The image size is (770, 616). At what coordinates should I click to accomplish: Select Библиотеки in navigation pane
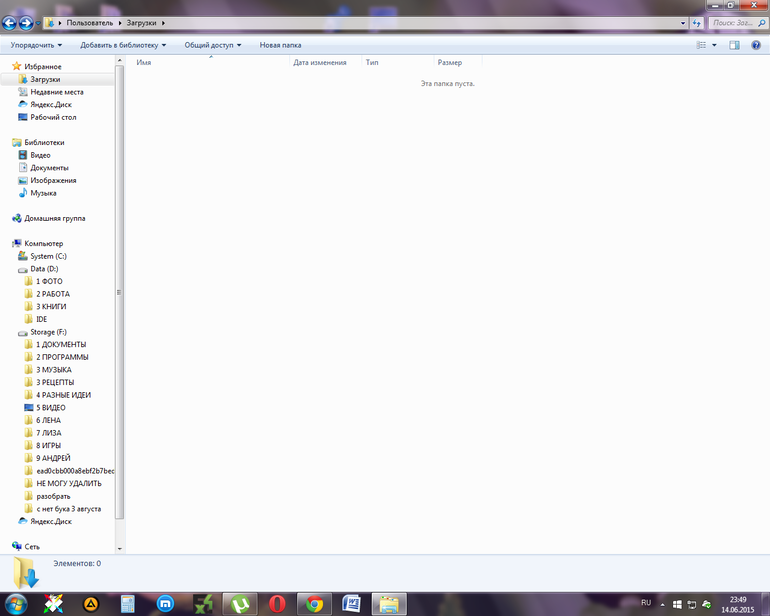tap(44, 142)
